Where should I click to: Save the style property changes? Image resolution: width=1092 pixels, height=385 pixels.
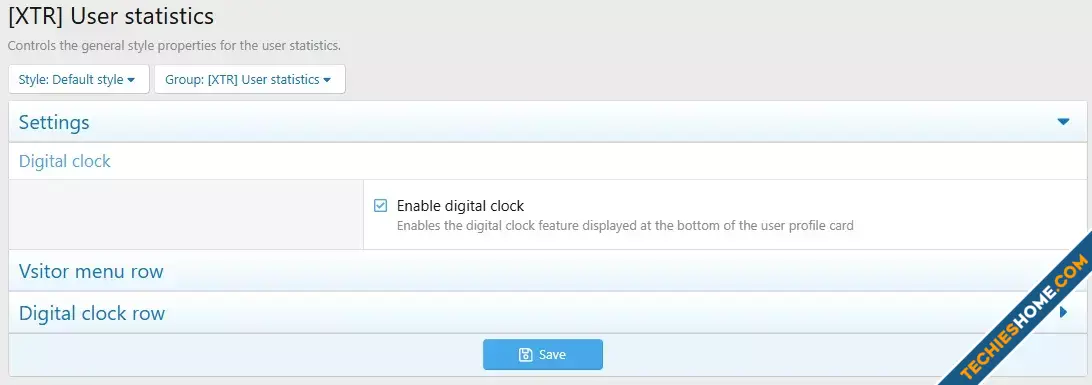tap(543, 354)
